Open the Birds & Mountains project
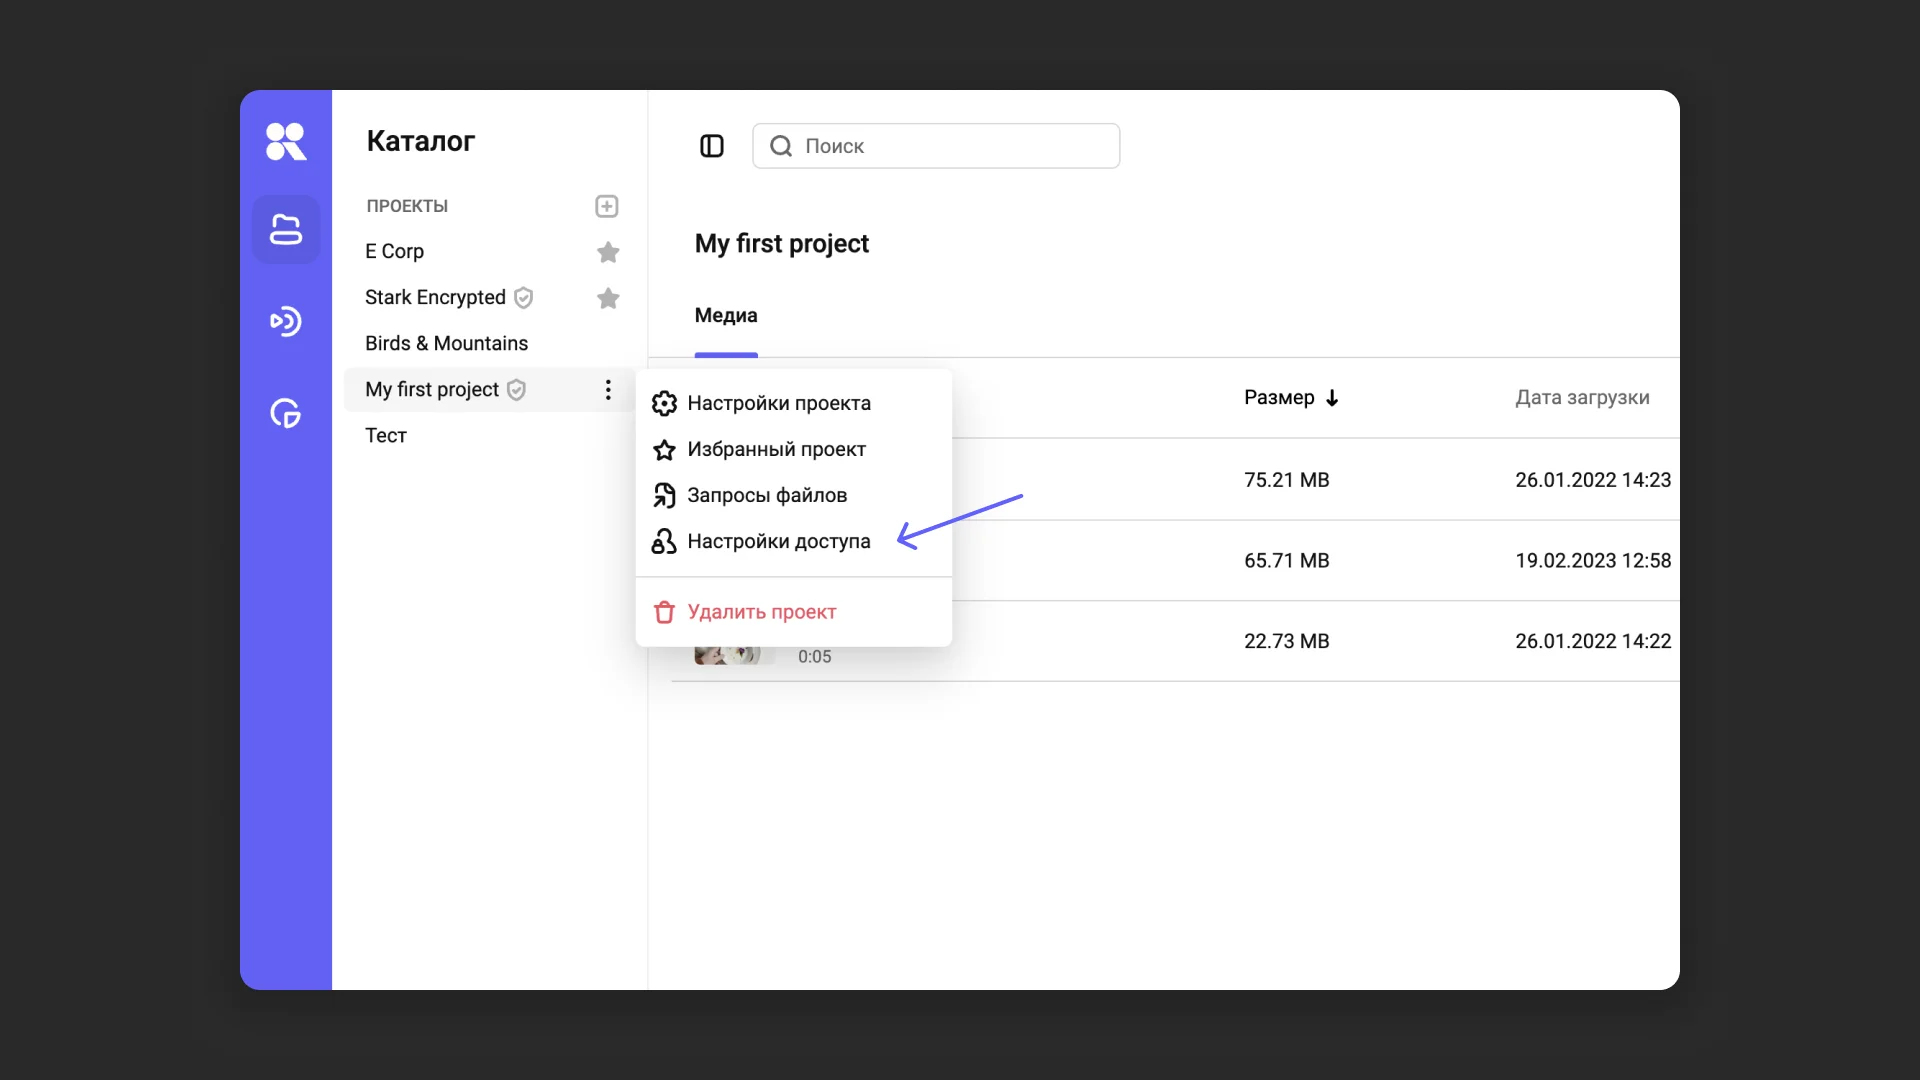 pos(446,343)
